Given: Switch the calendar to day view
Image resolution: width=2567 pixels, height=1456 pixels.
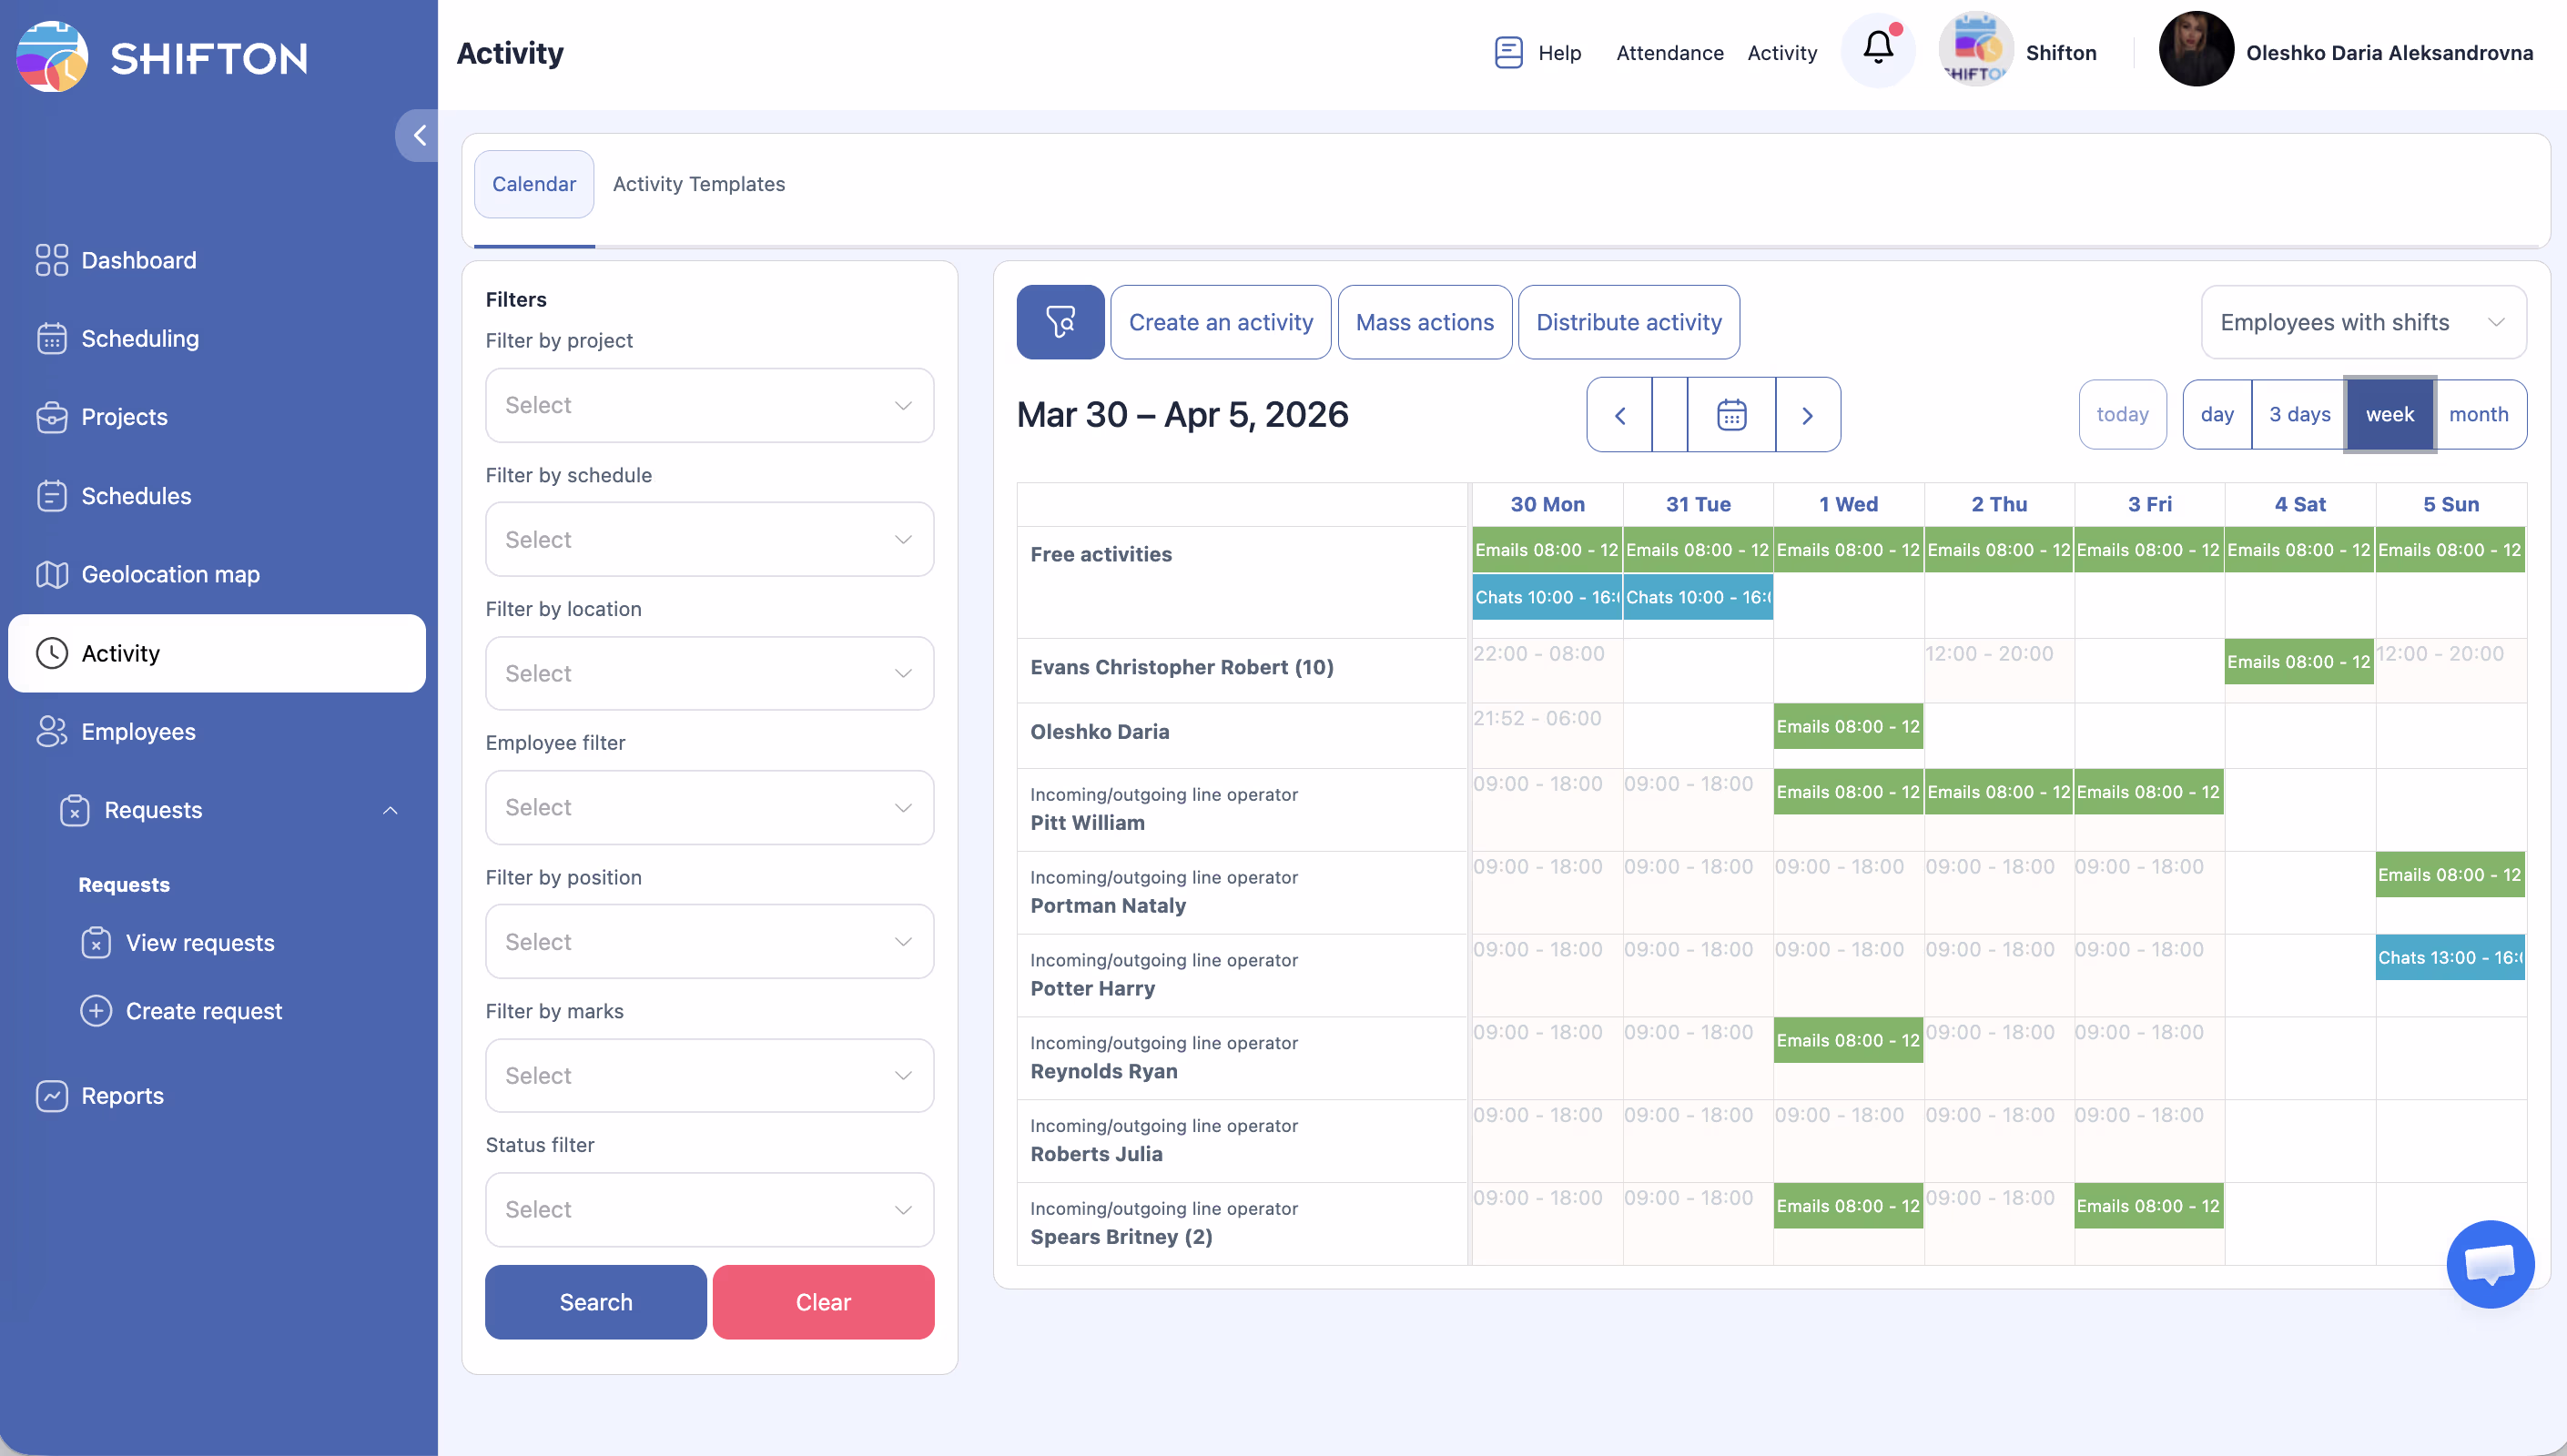Looking at the screenshot, I should tap(2216, 414).
